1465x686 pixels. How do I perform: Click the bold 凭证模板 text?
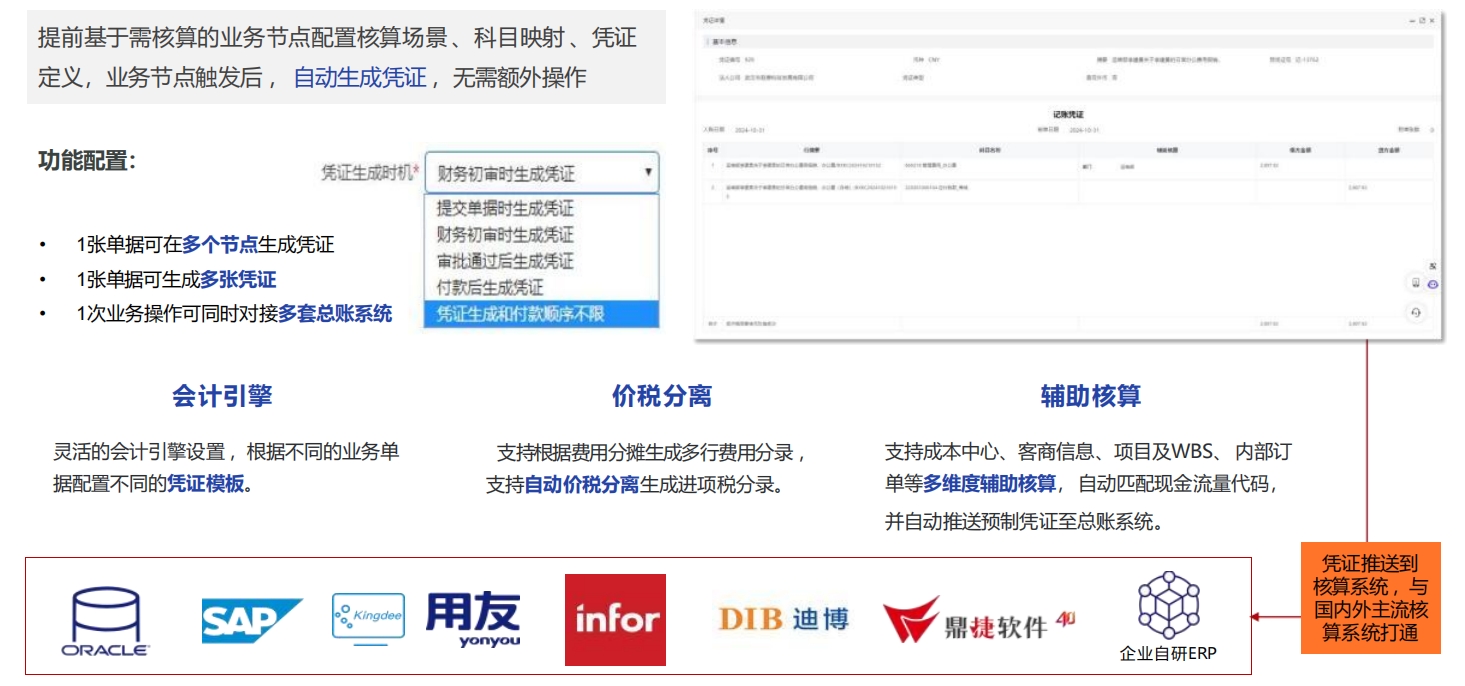tap(205, 484)
